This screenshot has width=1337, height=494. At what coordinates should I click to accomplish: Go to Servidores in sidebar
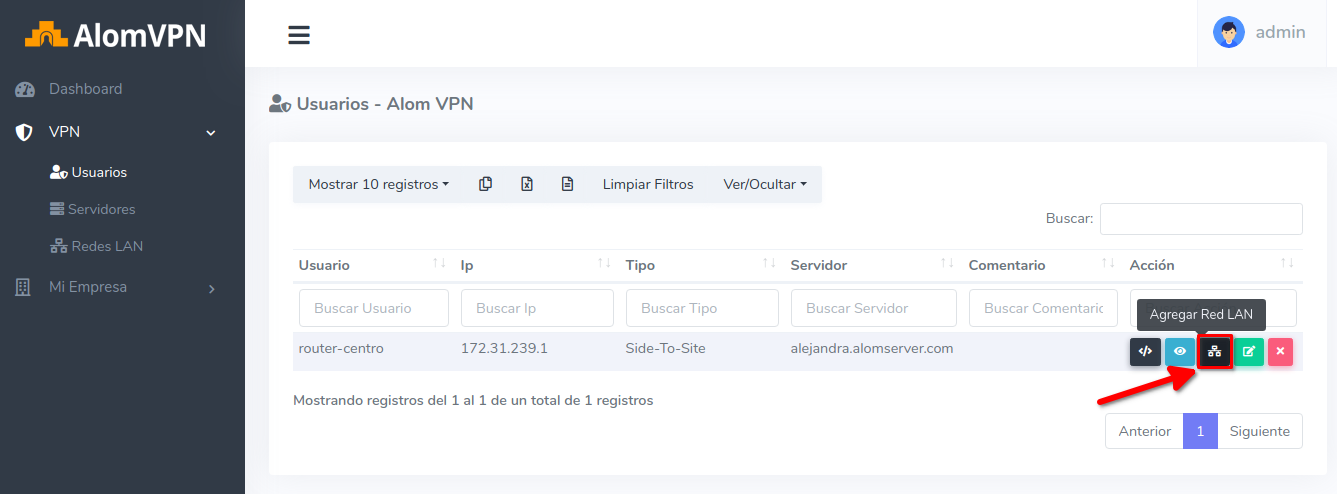(x=101, y=209)
